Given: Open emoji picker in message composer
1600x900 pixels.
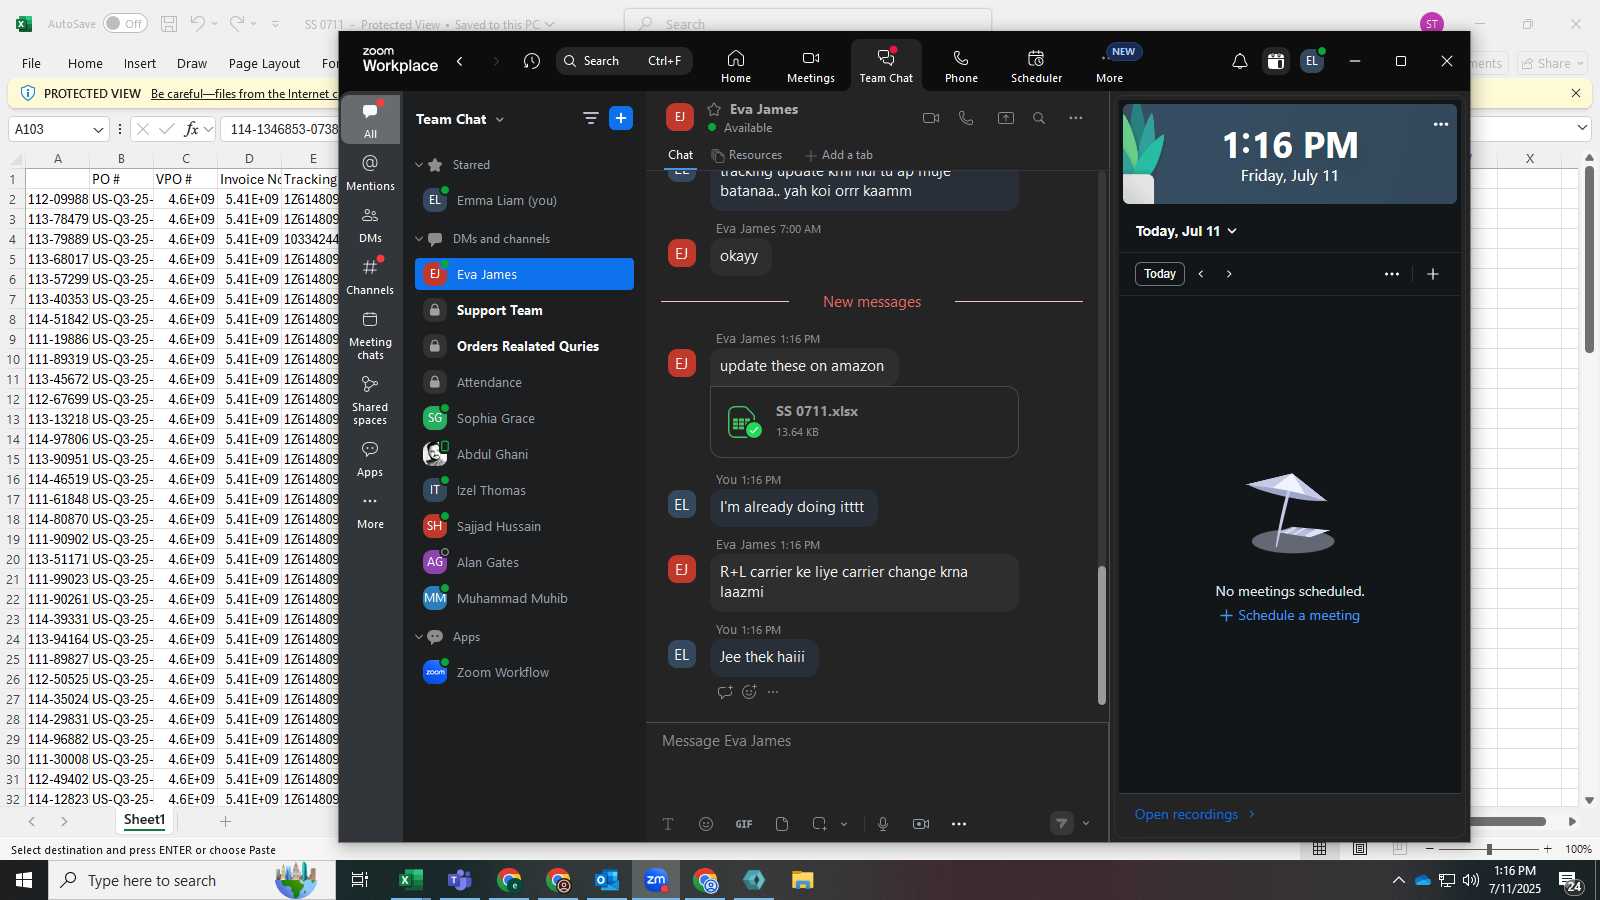Looking at the screenshot, I should (706, 824).
